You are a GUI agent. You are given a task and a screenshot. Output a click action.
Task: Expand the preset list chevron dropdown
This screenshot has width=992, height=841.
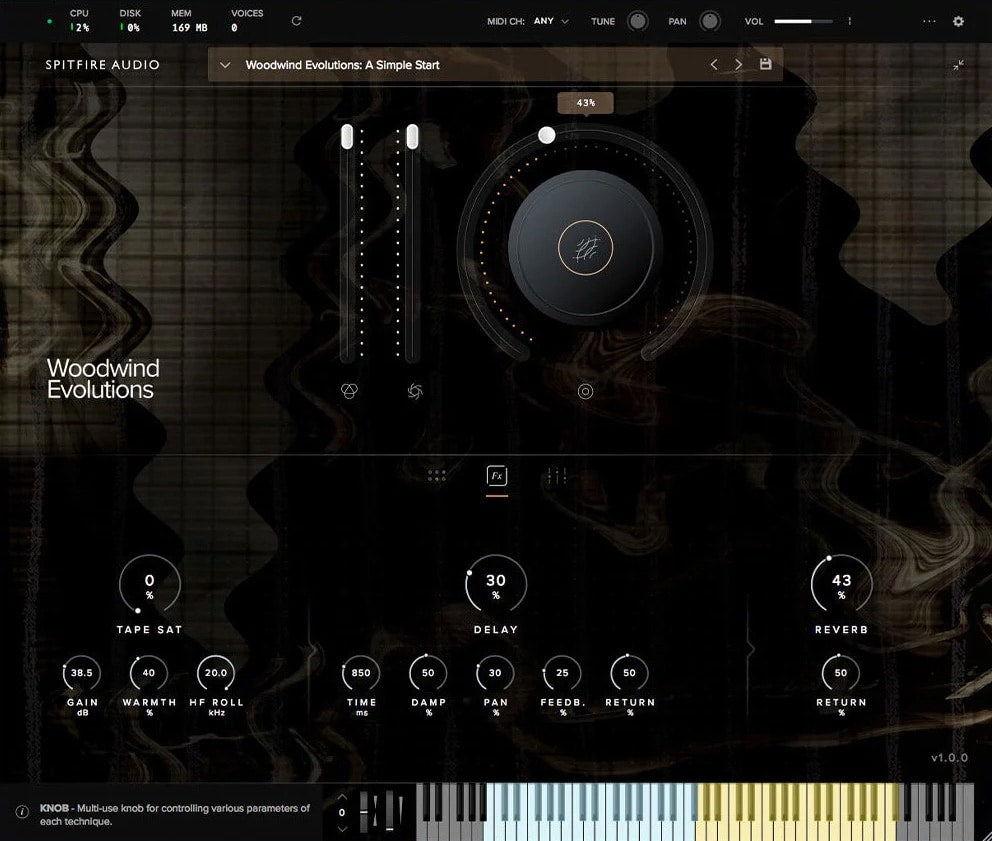click(225, 65)
